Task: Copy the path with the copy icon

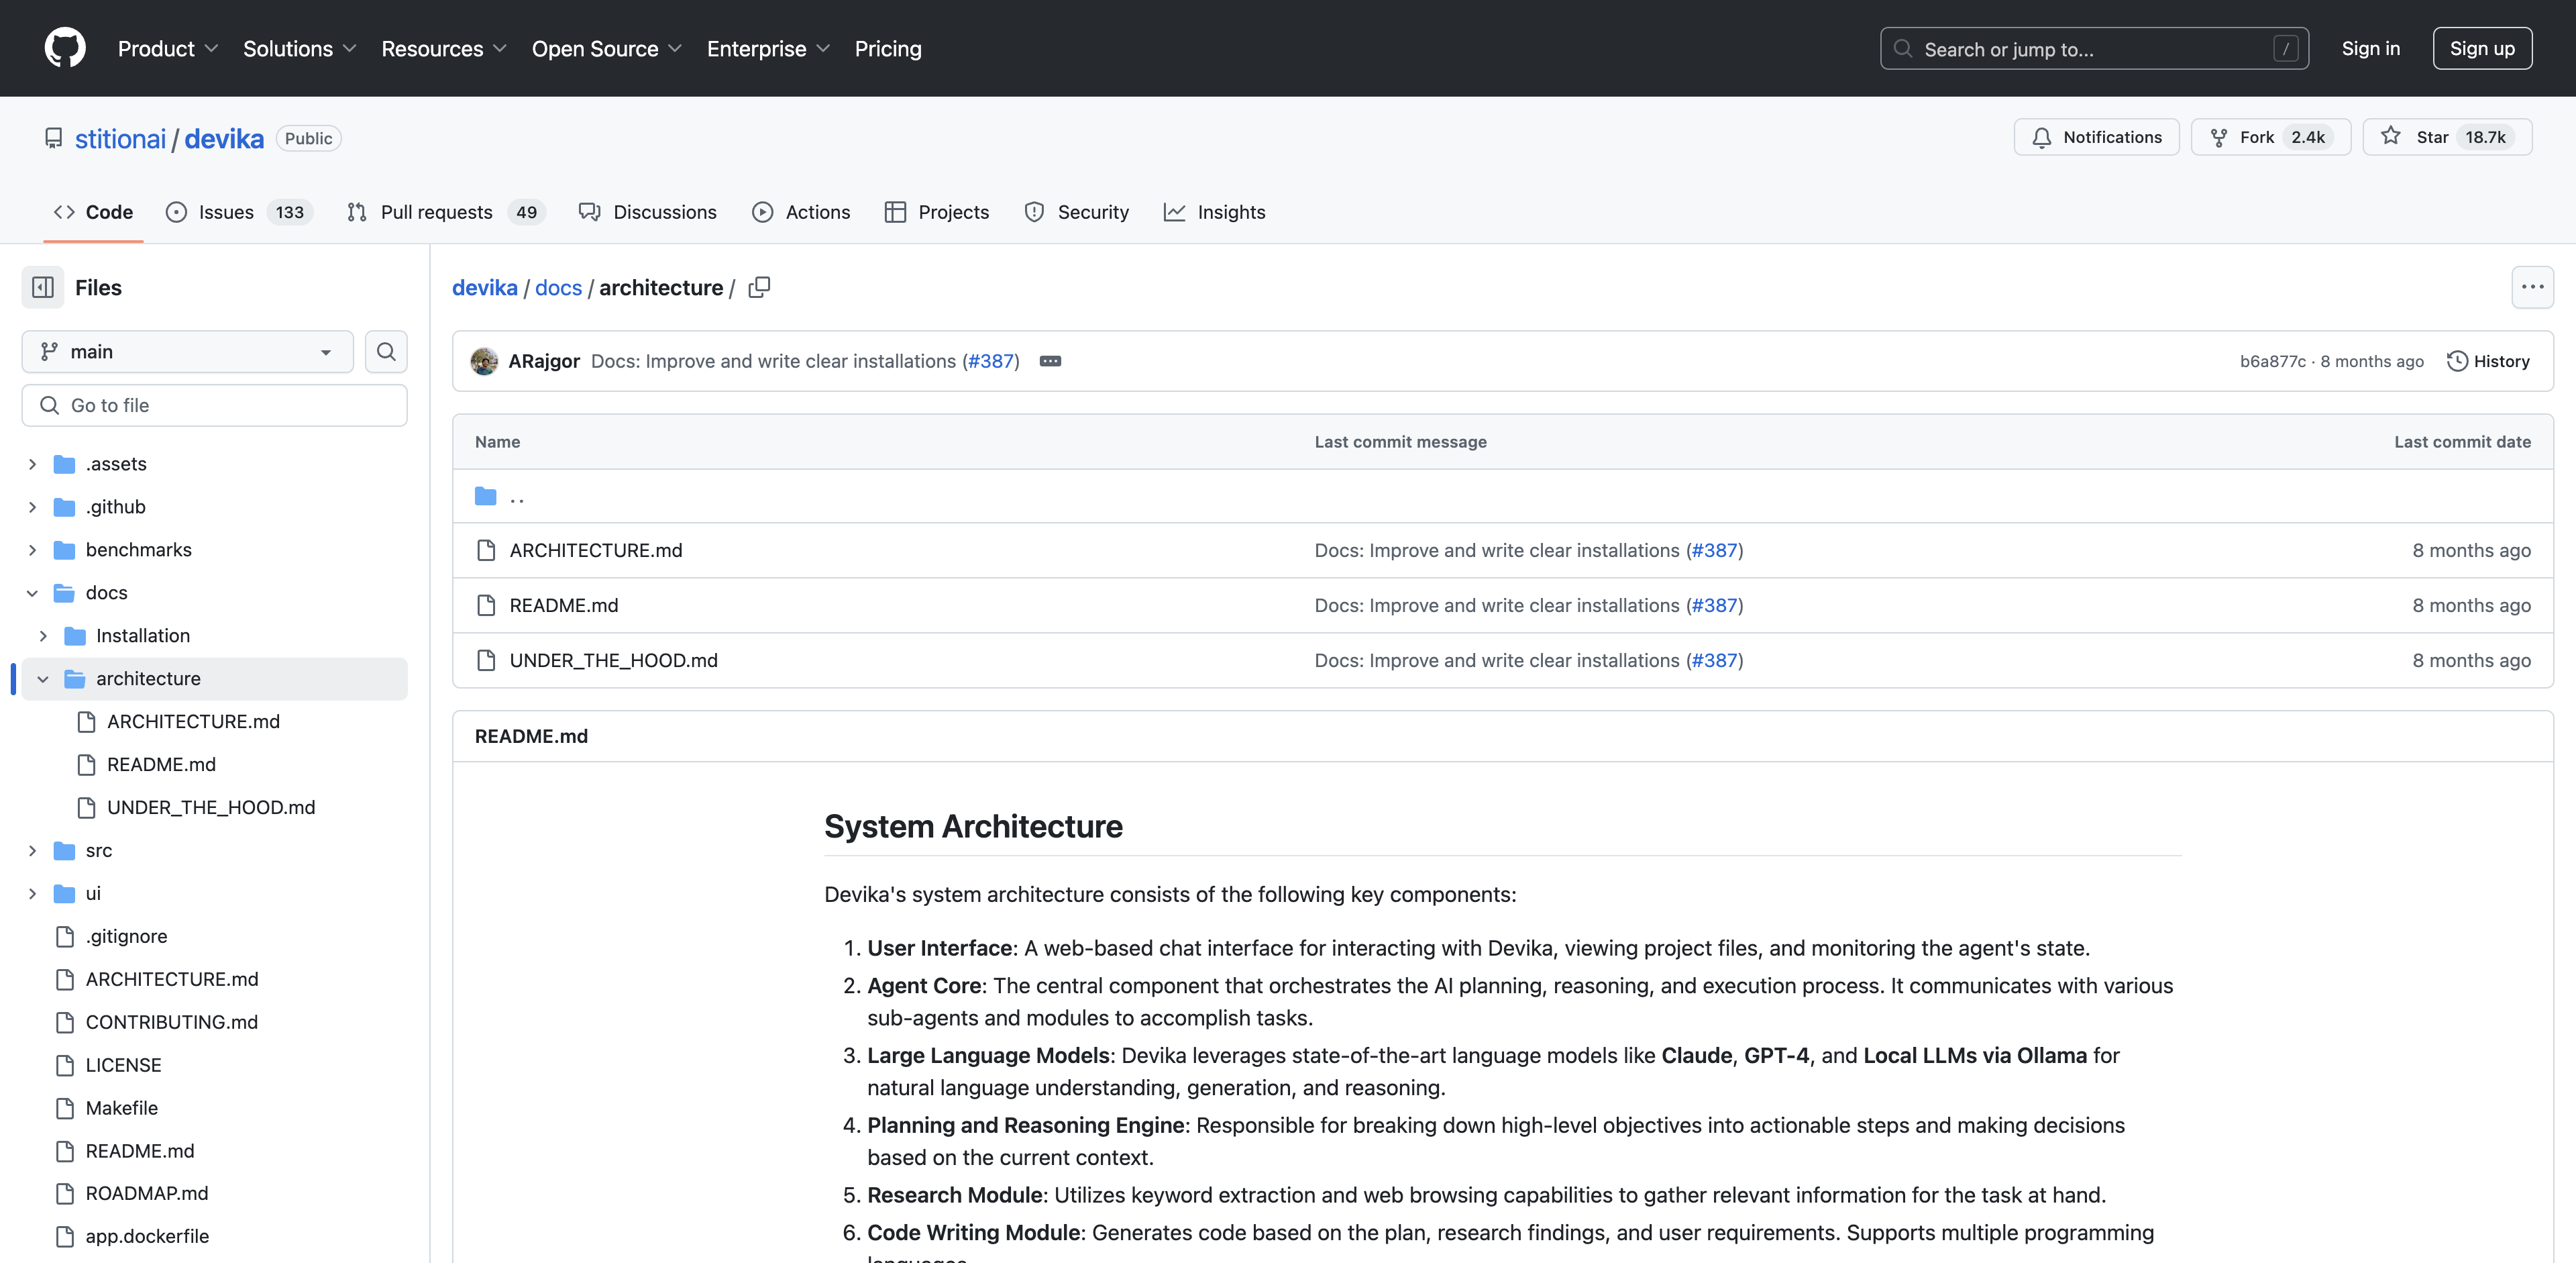Action: 759,288
